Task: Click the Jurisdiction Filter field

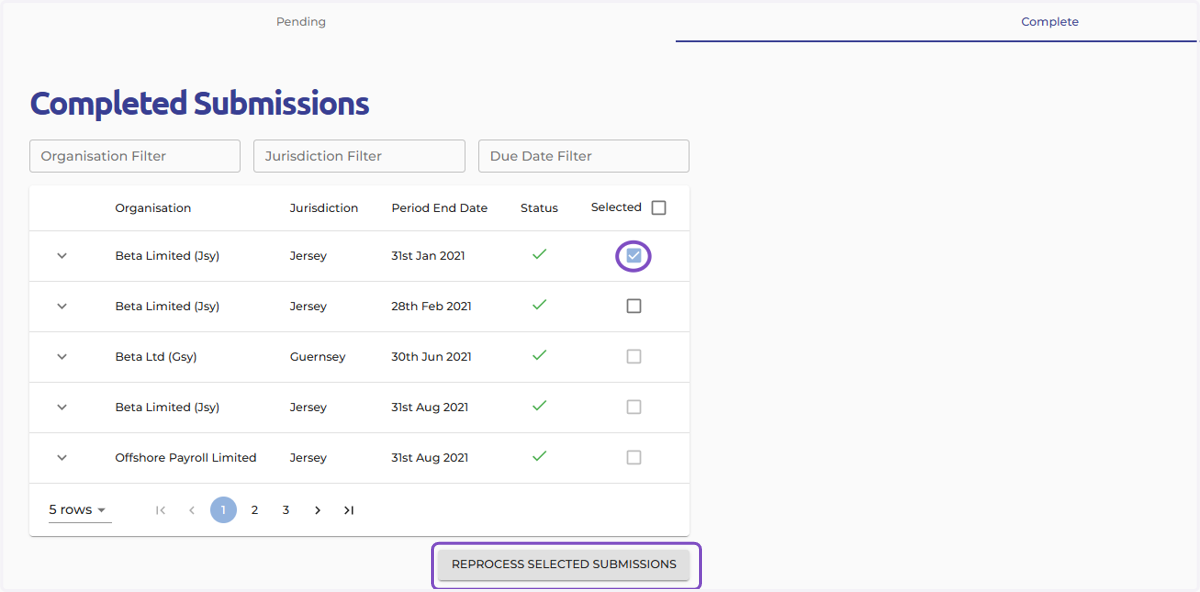Action: 359,156
